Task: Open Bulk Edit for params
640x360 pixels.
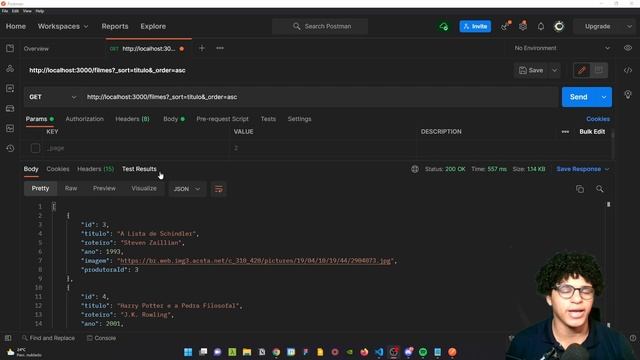Action: [592, 132]
